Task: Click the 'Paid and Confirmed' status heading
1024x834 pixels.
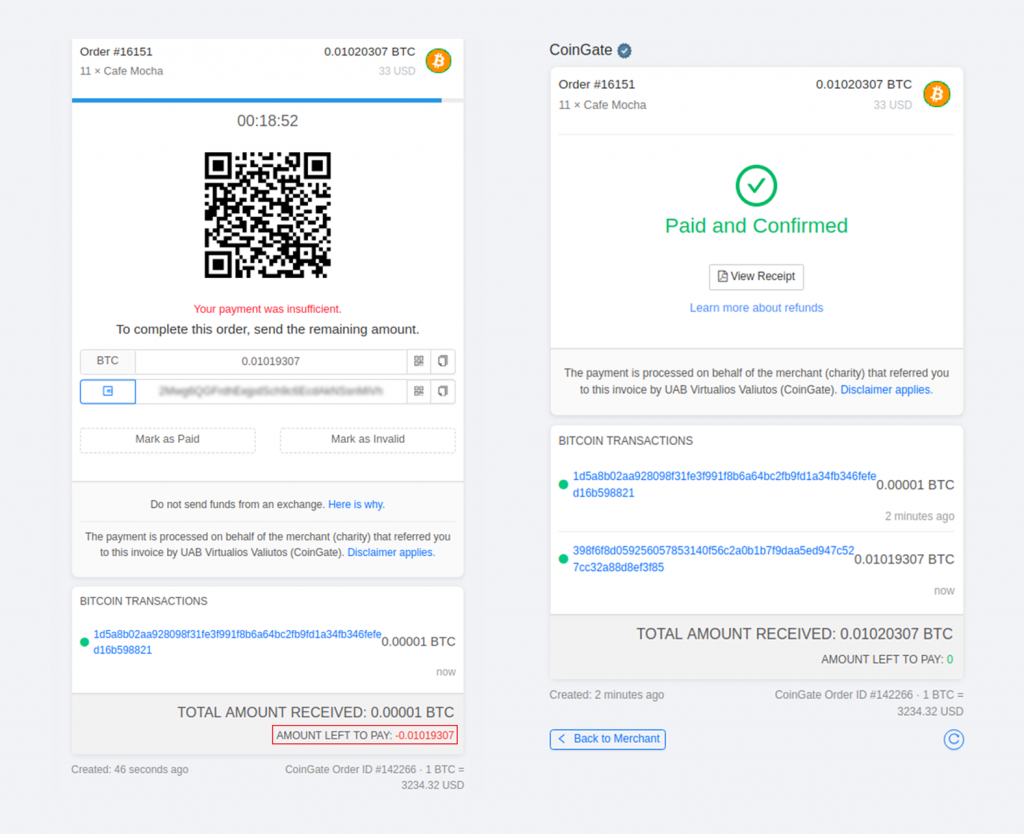Action: 756,226
